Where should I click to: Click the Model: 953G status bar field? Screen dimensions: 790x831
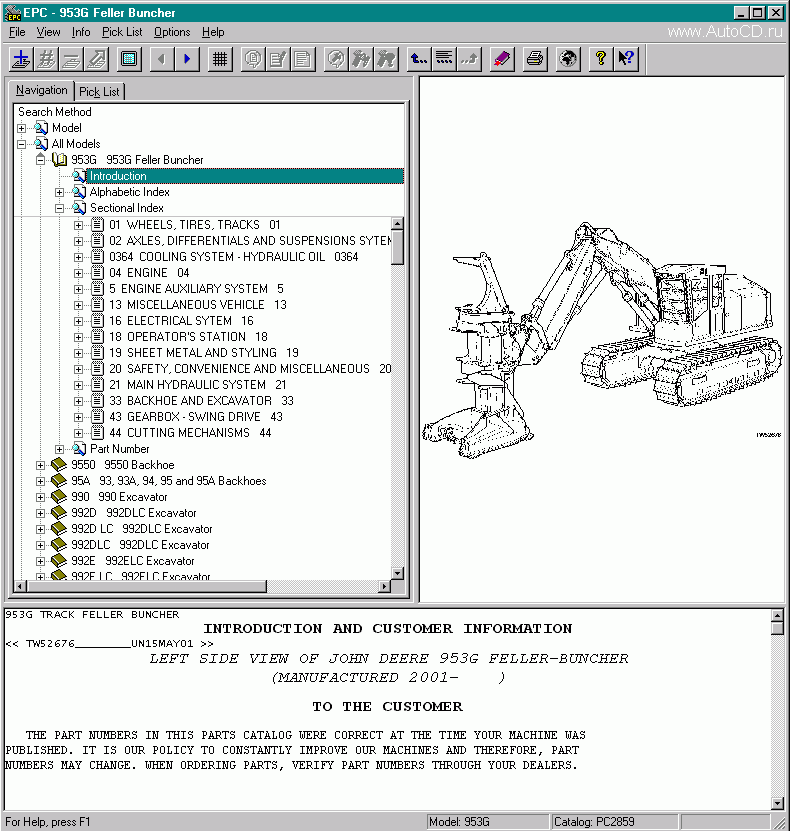(487, 822)
